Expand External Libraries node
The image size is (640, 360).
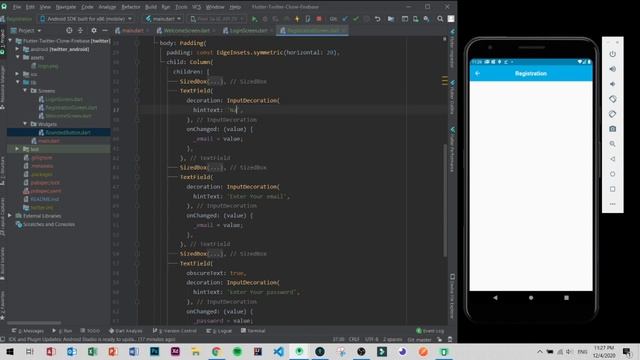(10, 216)
